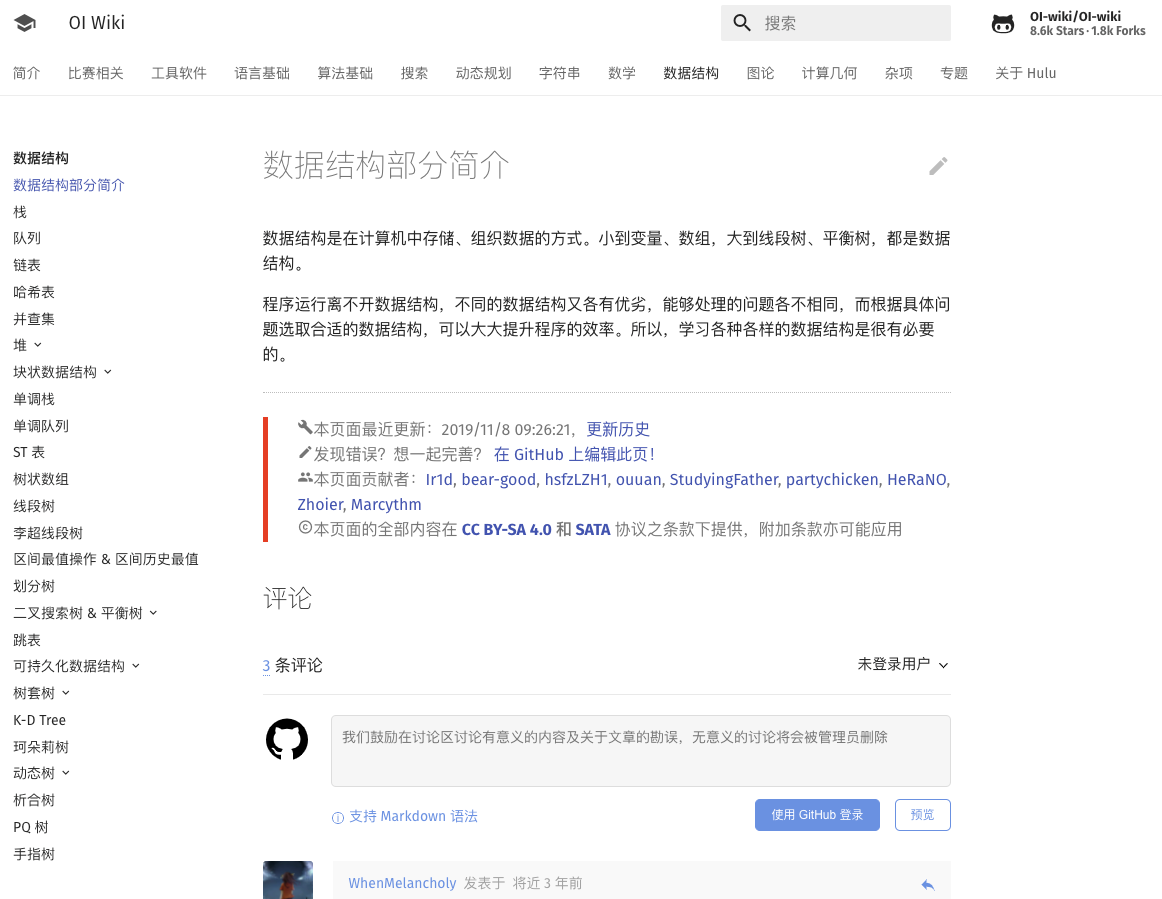Screen dimensions: 1162x899
Task: Reply to WhenMelancholy's comment via the arrow icon
Action: pyautogui.click(x=928, y=883)
